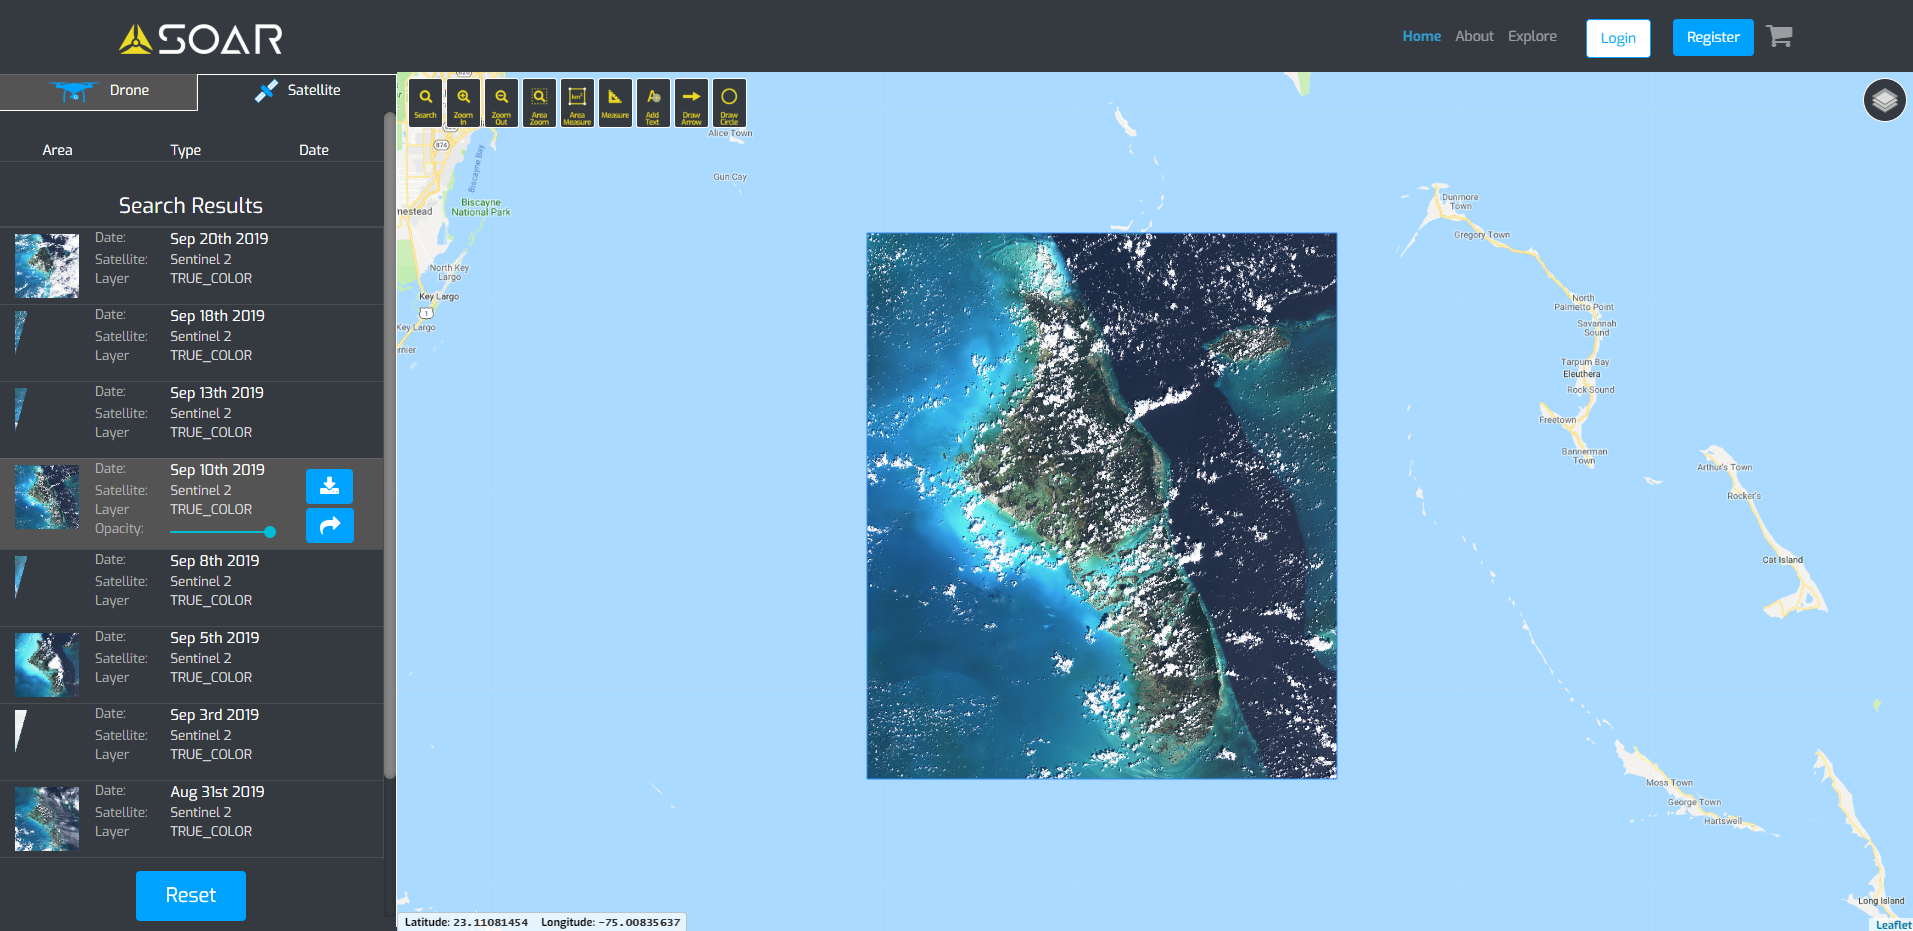Open the Area Measure tool

(x=577, y=102)
